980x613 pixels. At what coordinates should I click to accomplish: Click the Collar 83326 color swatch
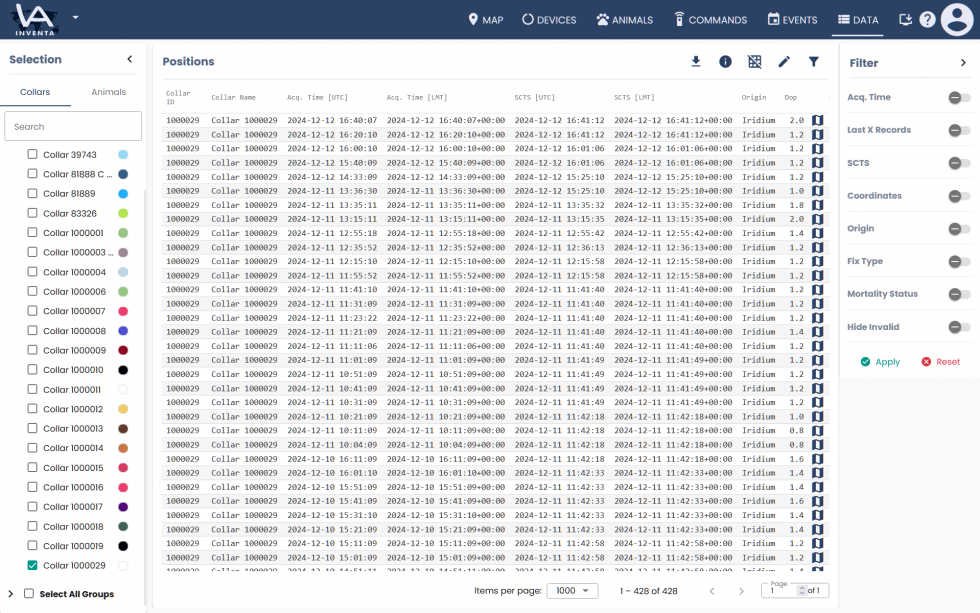(x=123, y=214)
